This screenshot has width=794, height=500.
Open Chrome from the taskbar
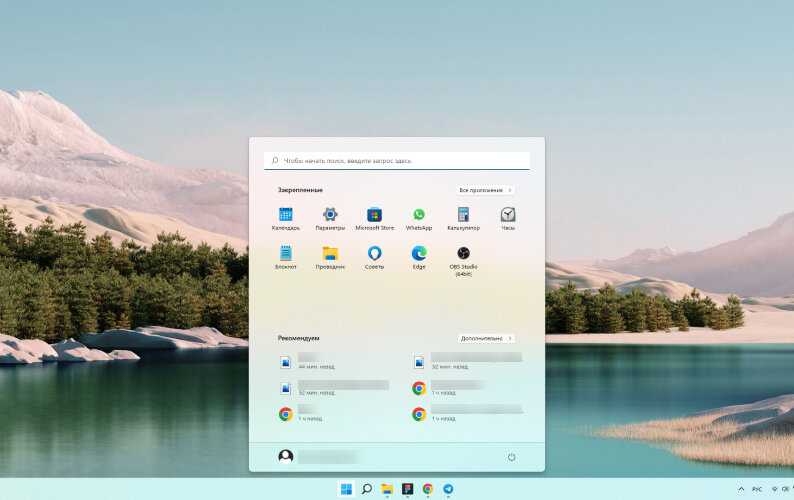coord(428,489)
